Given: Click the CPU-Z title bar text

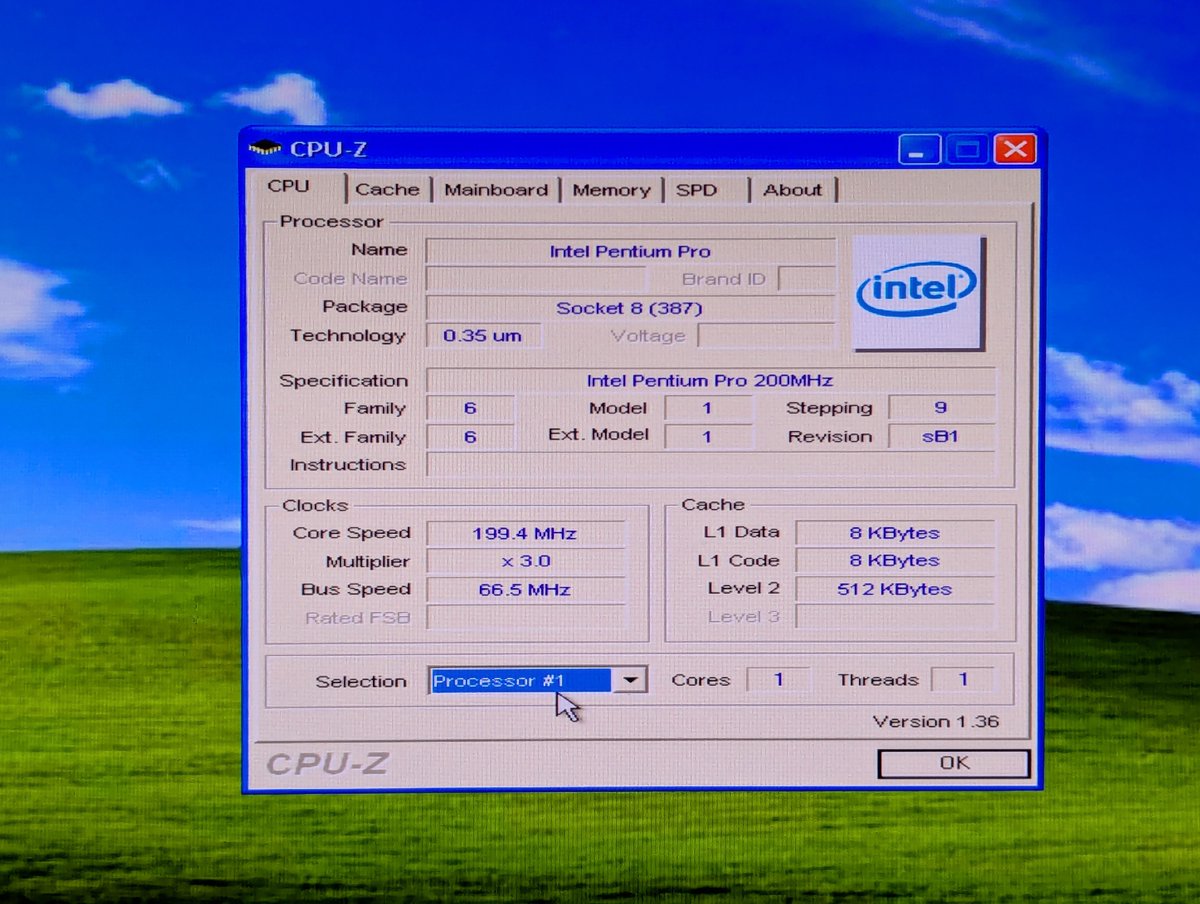Looking at the screenshot, I should tap(328, 150).
